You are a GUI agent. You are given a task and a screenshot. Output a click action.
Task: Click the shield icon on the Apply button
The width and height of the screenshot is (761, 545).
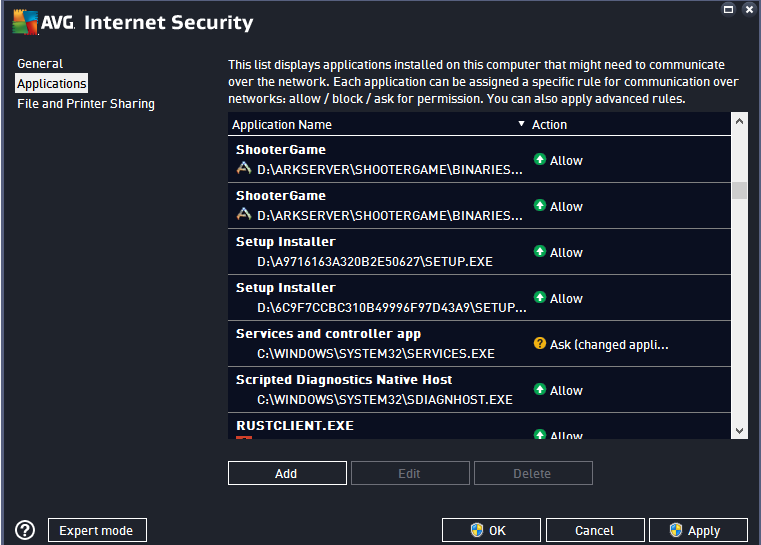point(676,530)
